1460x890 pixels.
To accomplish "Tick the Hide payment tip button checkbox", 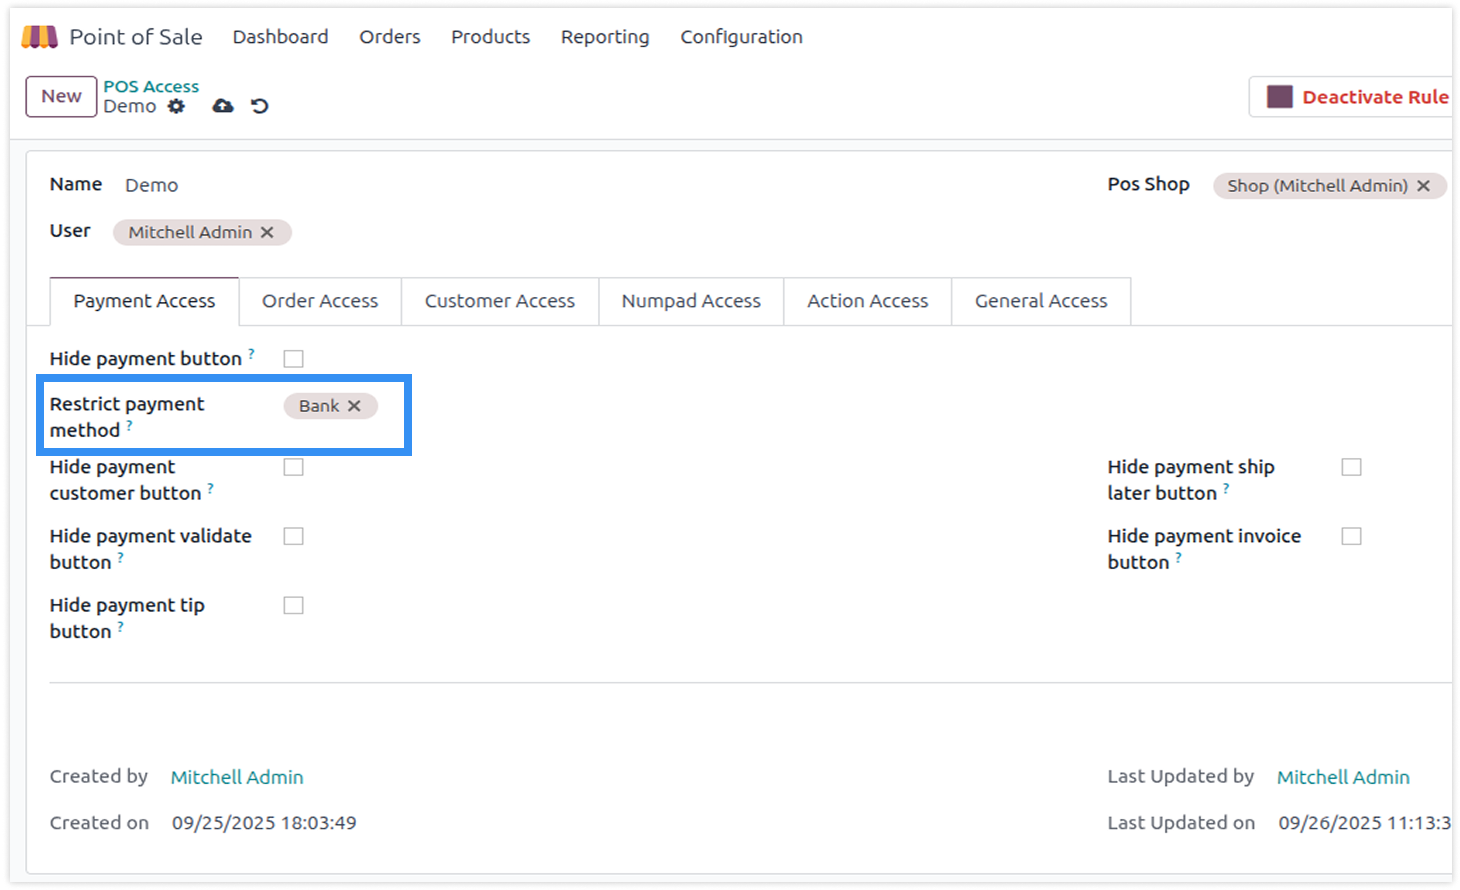I will [x=293, y=605].
